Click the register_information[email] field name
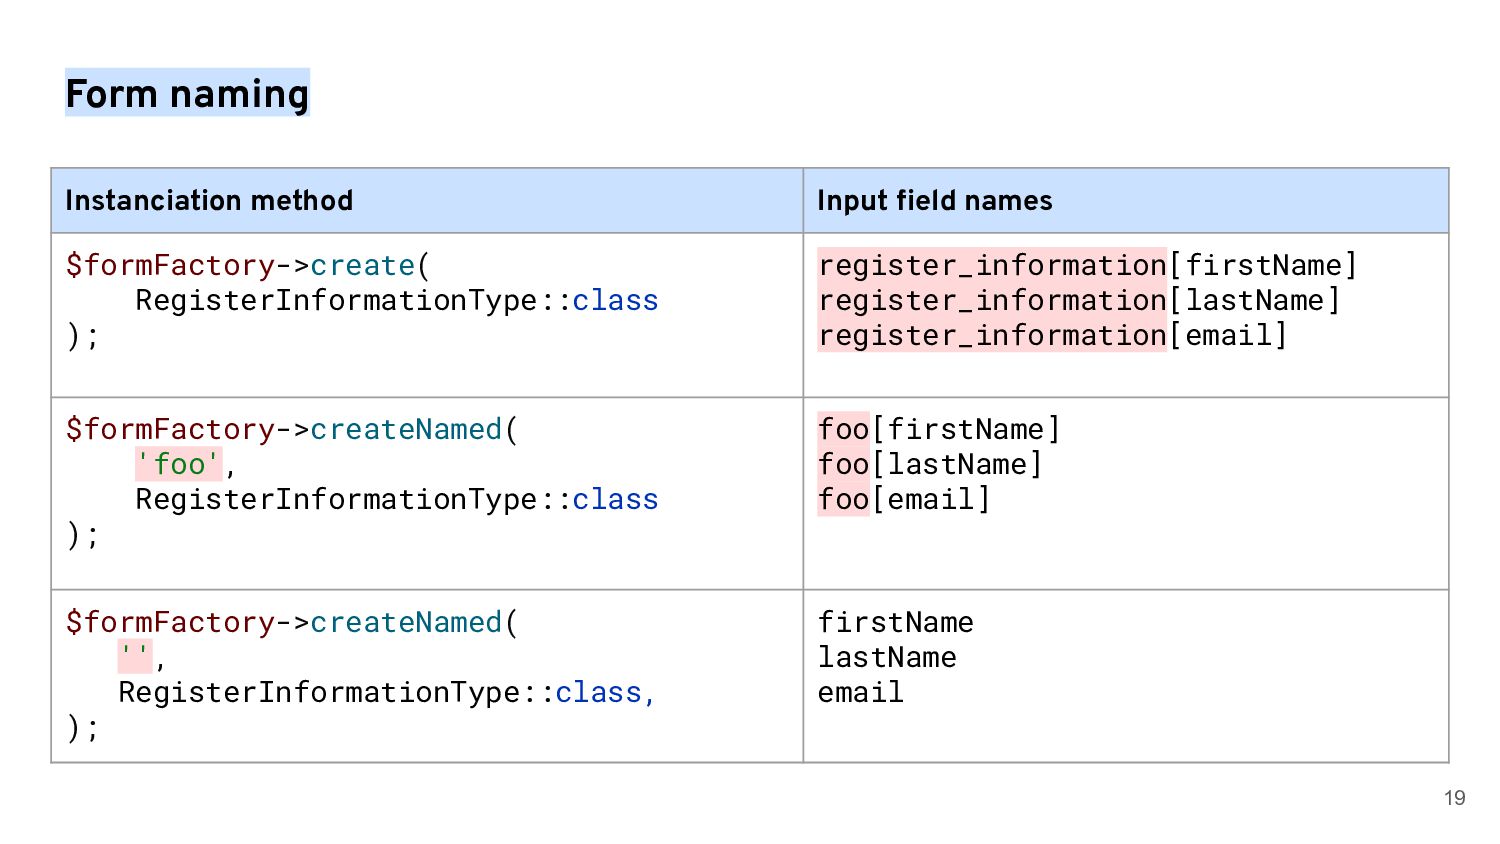 (x=1052, y=336)
